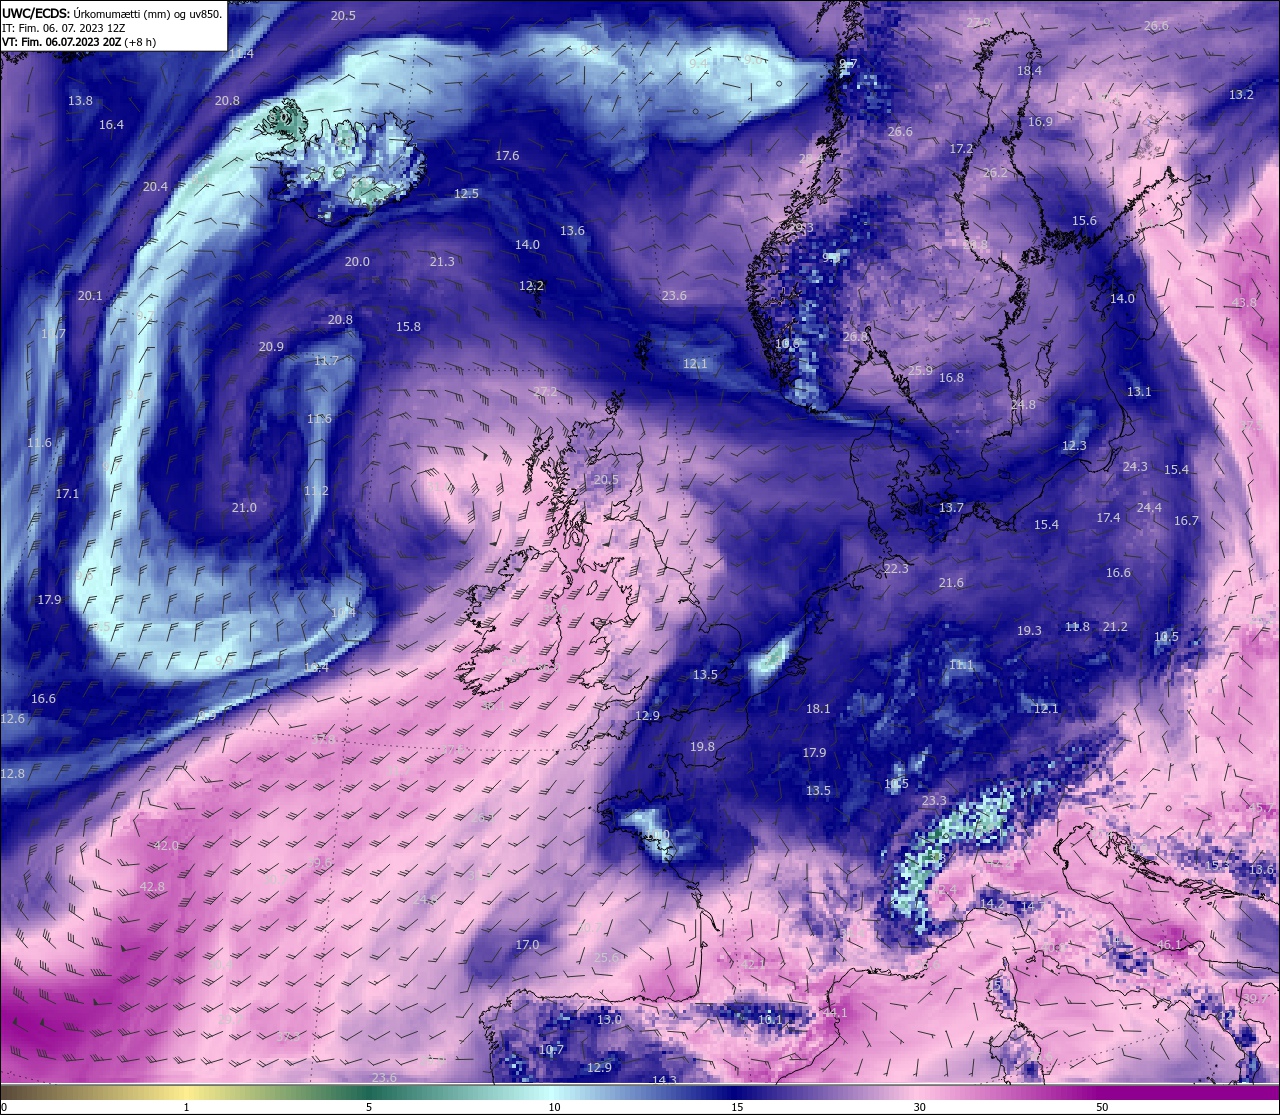Image resolution: width=1280 pixels, height=1115 pixels.
Task: Click the 42.8 value over the Atlantic
Action: click(x=152, y=887)
